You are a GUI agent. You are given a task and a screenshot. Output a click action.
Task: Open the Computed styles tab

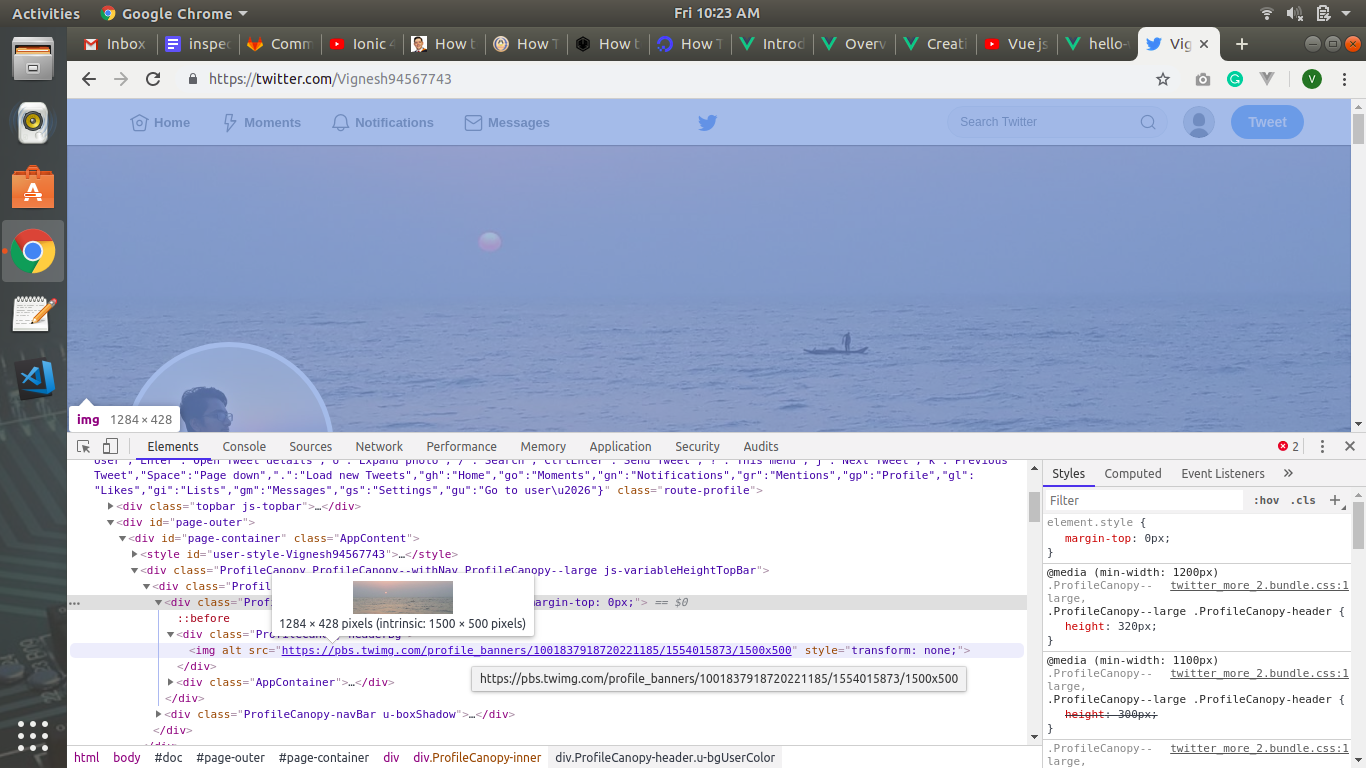coord(1133,474)
